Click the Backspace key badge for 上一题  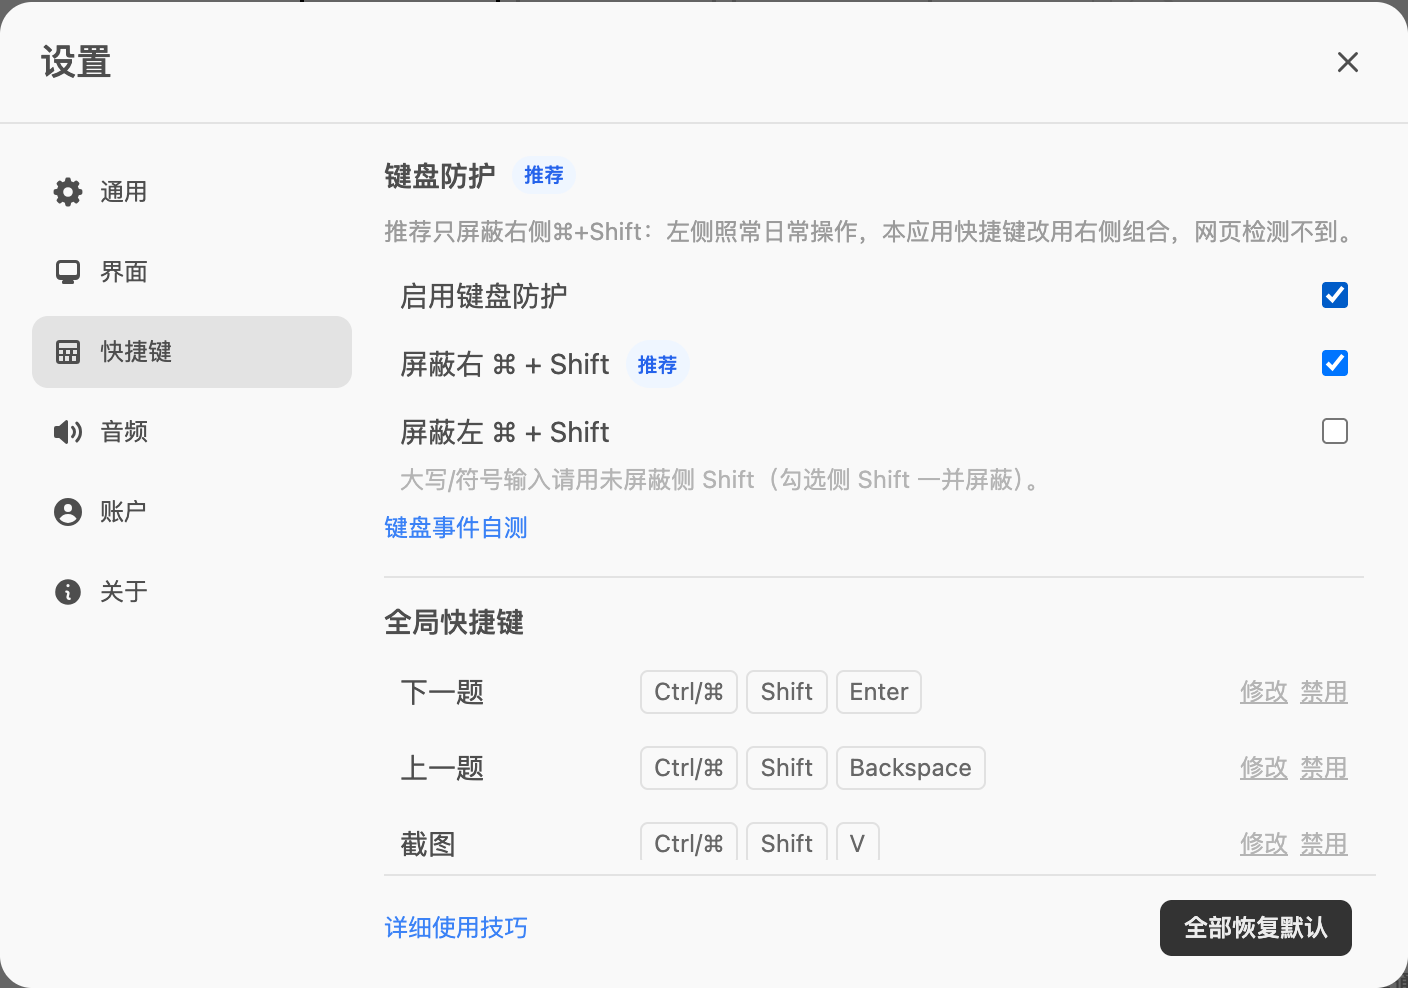[911, 768]
